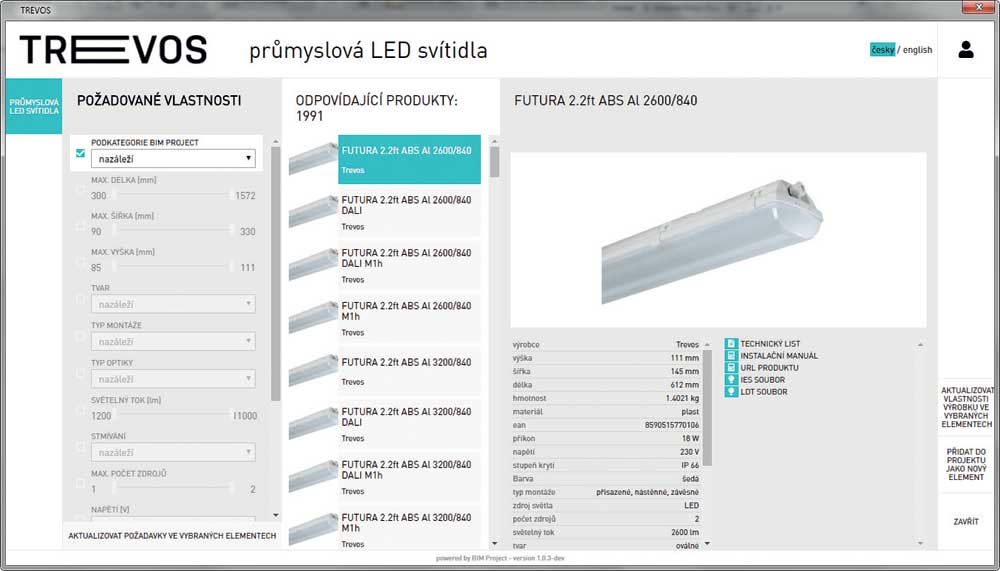Open the Typ montáže dropdown
Viewport: 1000px width, 571px height.
pyautogui.click(x=173, y=341)
